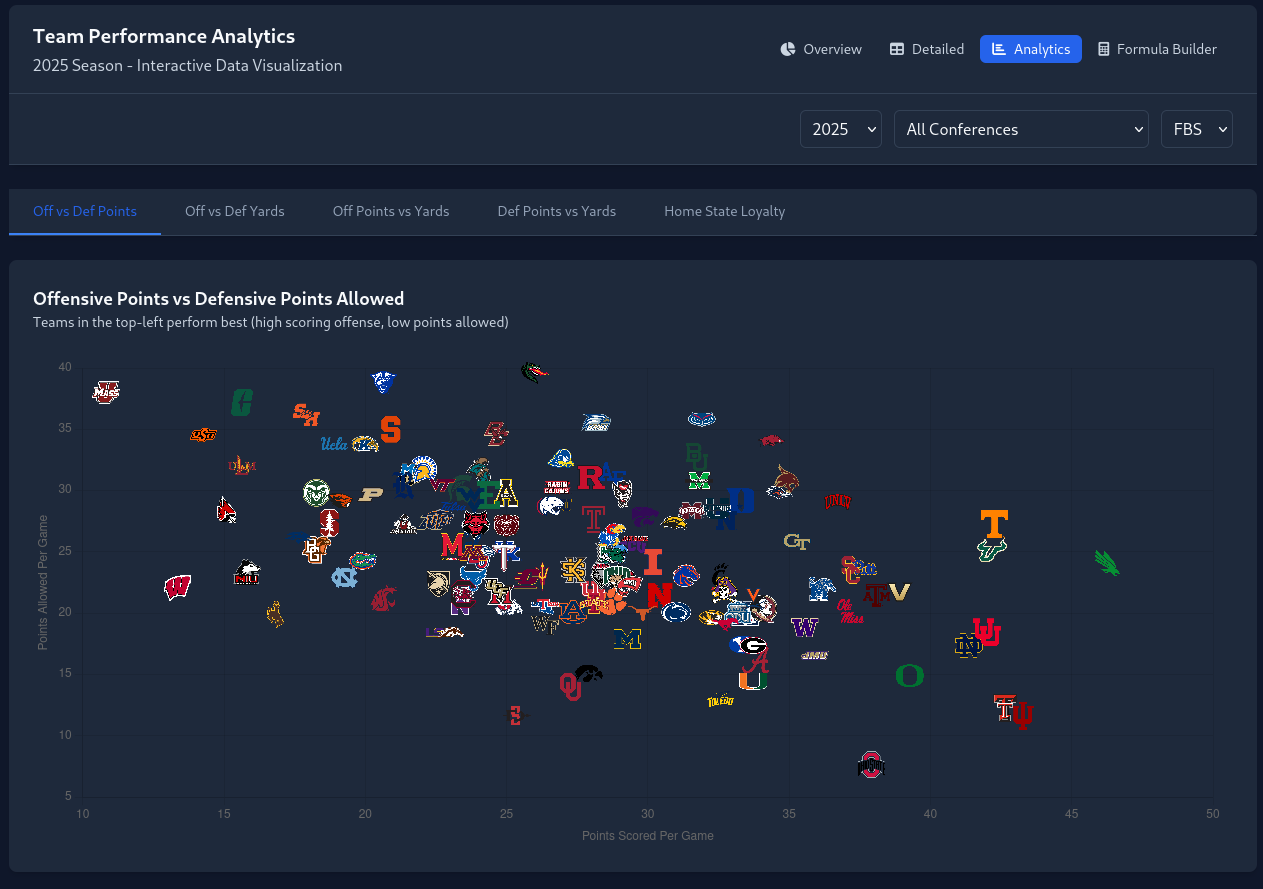Click the red Utah U logo

987,631
